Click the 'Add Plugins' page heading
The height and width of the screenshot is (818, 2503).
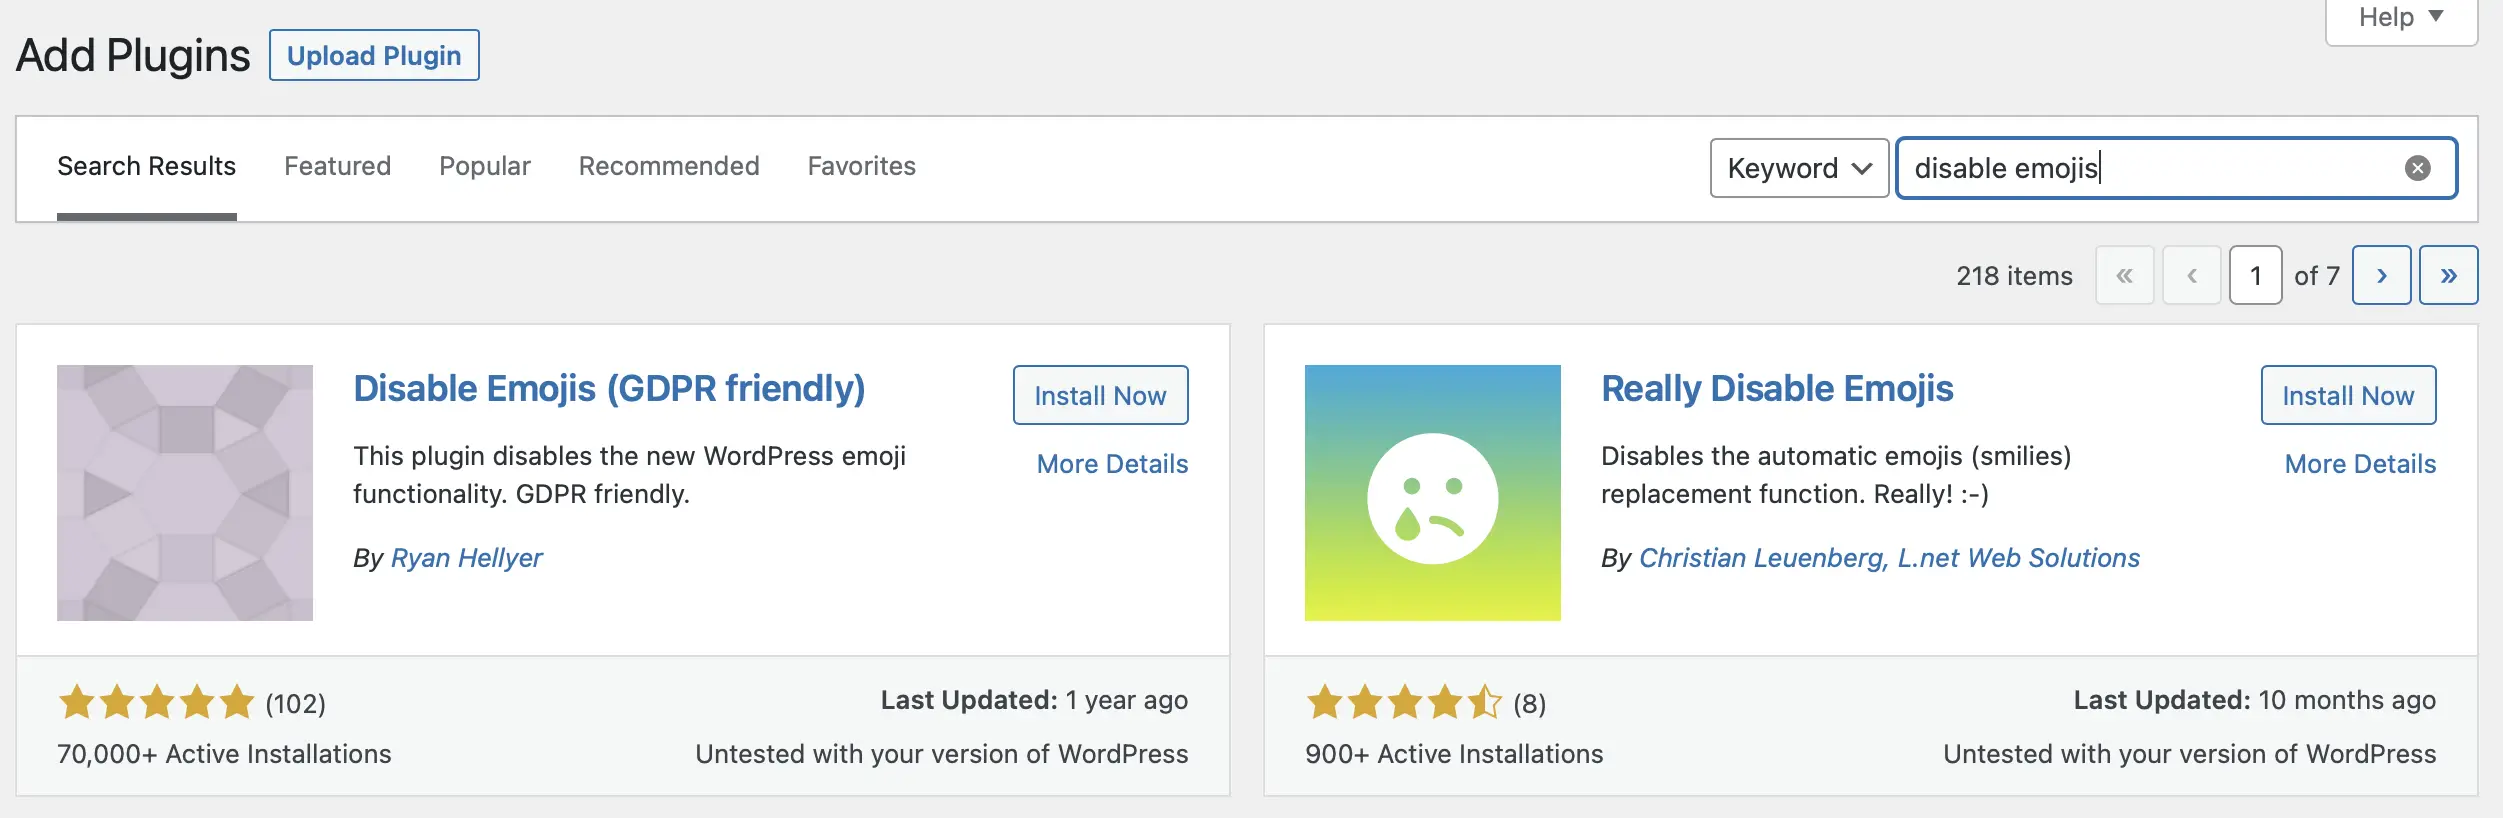(x=133, y=55)
